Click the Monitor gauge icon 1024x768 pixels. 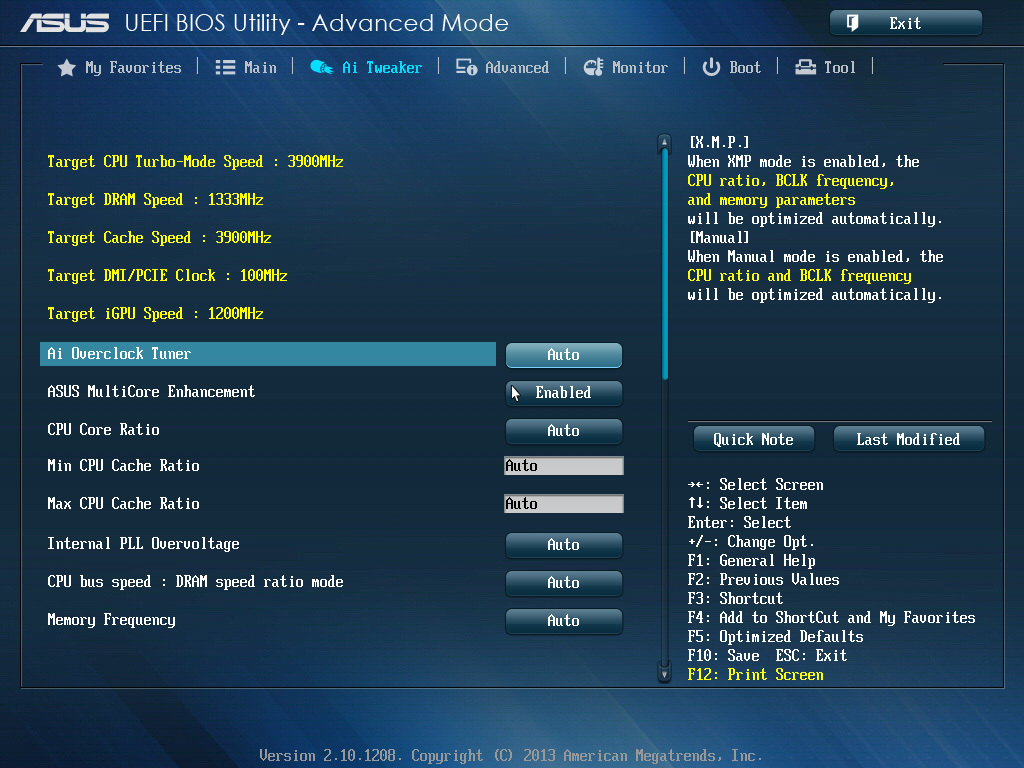[594, 67]
